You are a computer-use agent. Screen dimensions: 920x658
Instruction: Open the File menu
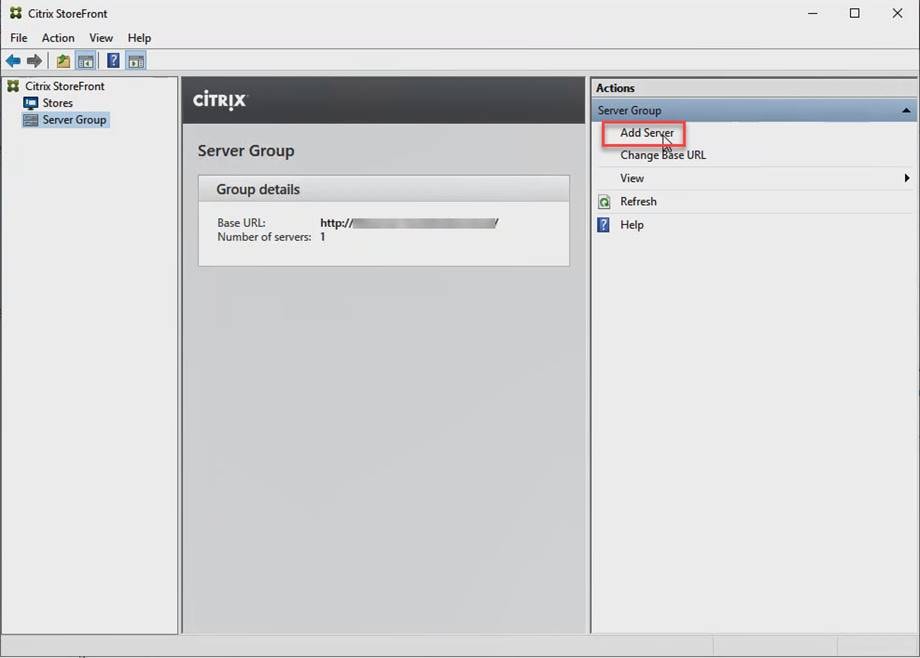tap(19, 38)
